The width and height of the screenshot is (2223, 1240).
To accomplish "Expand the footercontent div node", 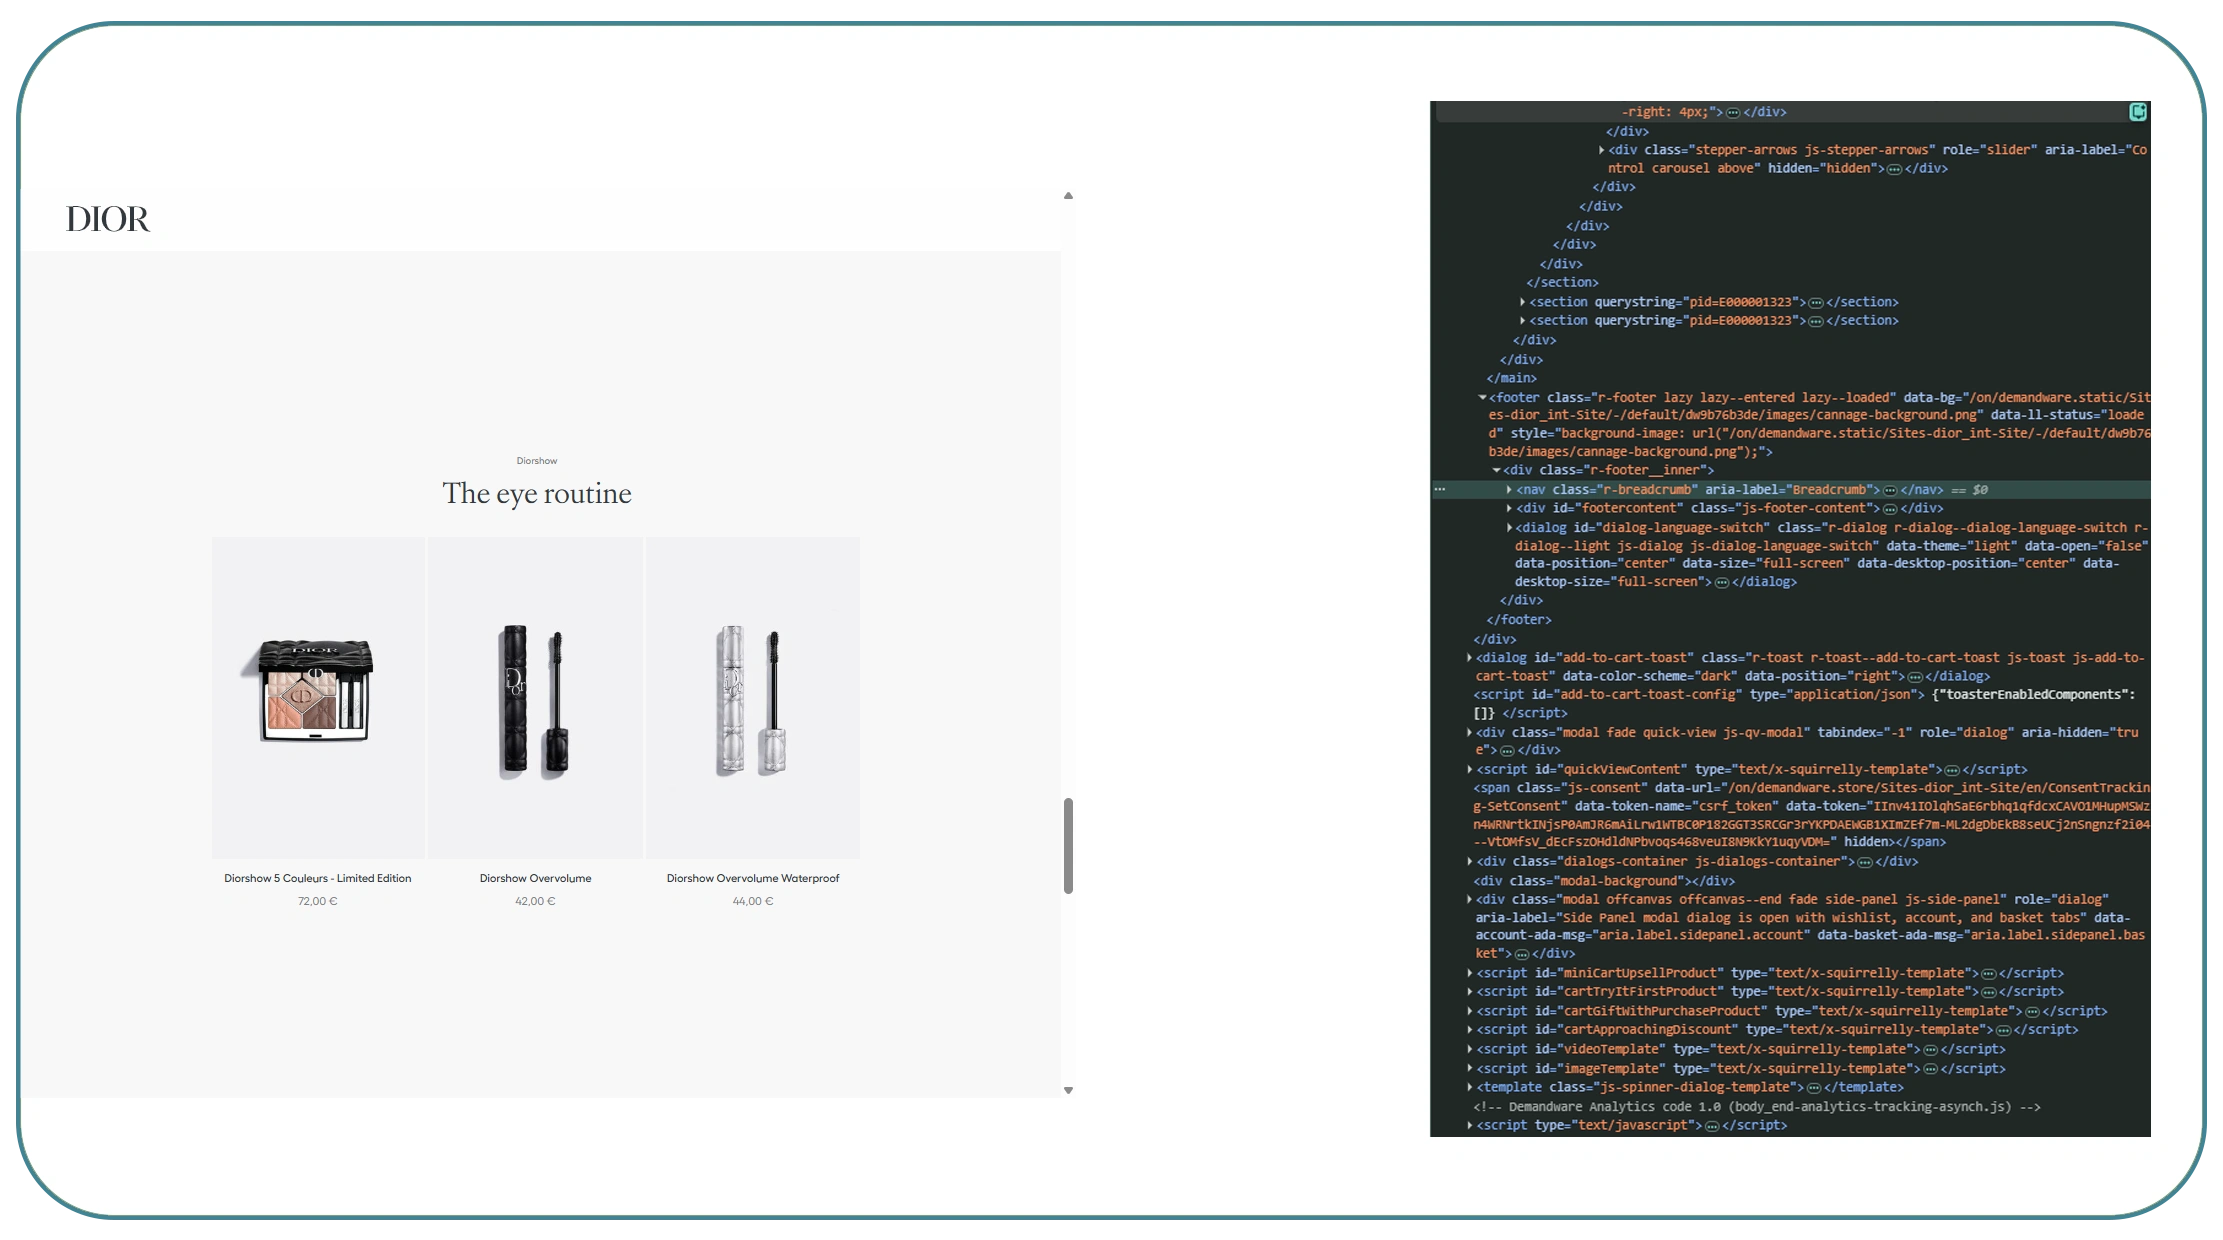I will (1509, 508).
